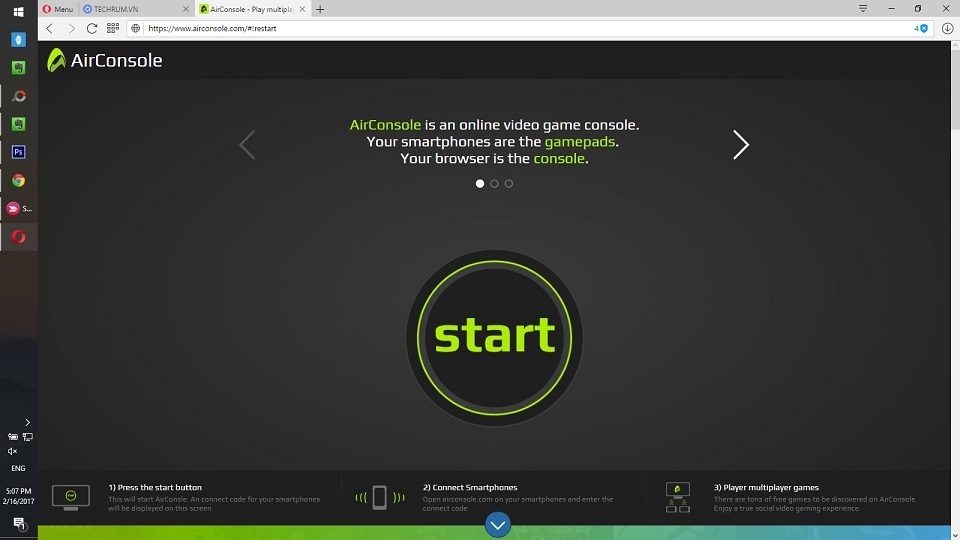The width and height of the screenshot is (960, 540).
Task: Click the big green start button
Action: [x=494, y=338]
